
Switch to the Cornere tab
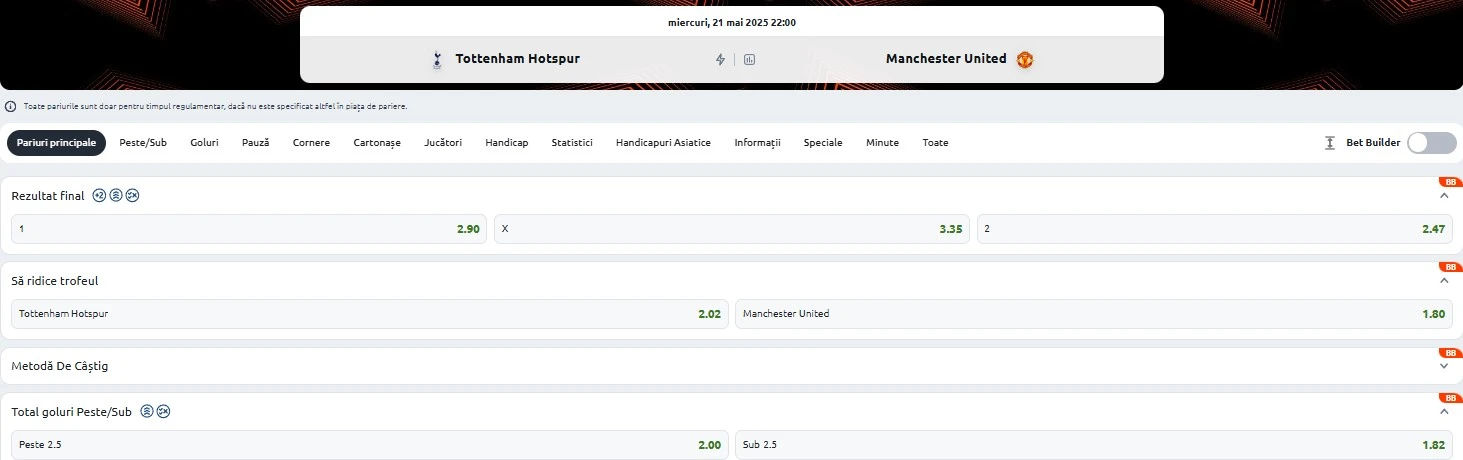pyautogui.click(x=311, y=143)
